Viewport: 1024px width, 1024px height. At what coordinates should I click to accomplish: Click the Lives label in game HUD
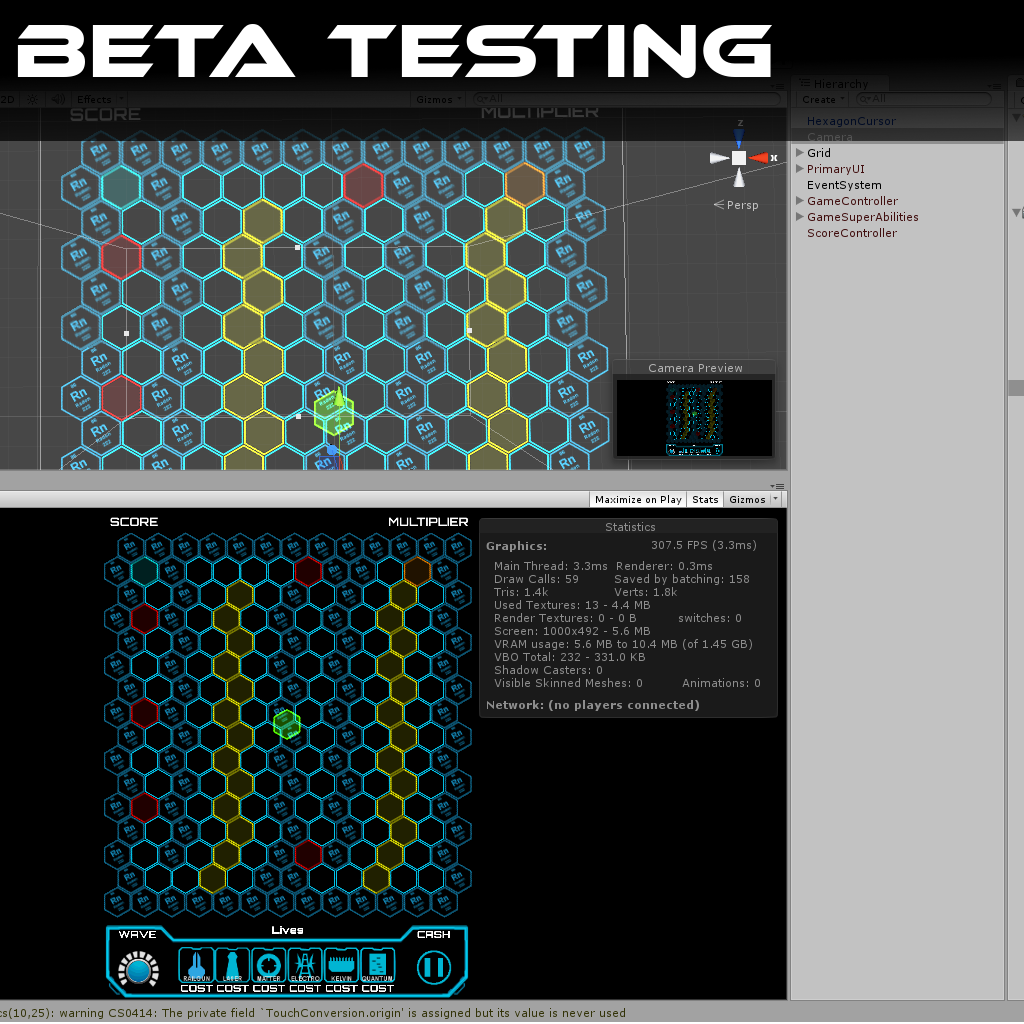[x=287, y=930]
